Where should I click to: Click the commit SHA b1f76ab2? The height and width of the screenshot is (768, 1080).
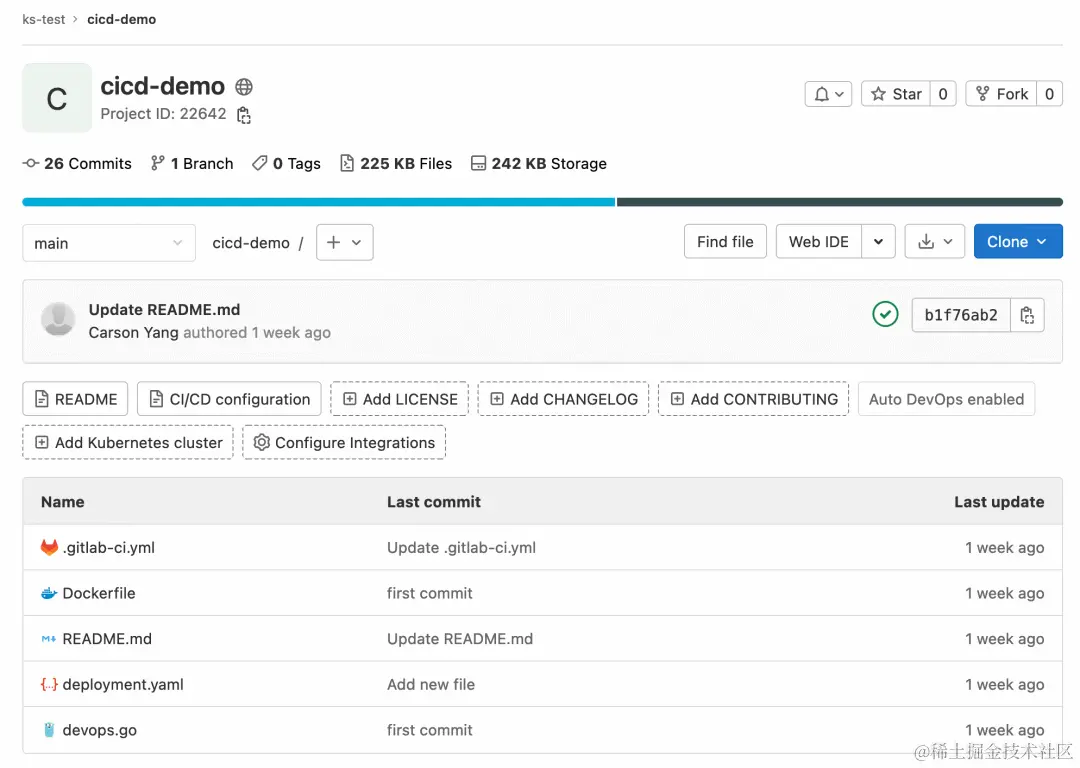pos(961,315)
